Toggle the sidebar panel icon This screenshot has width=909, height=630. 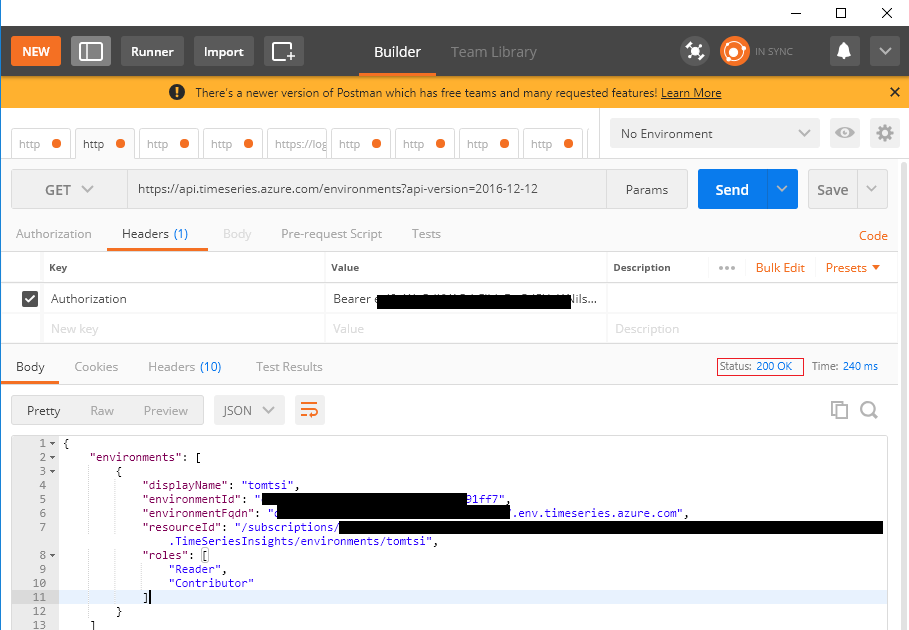(x=91, y=52)
